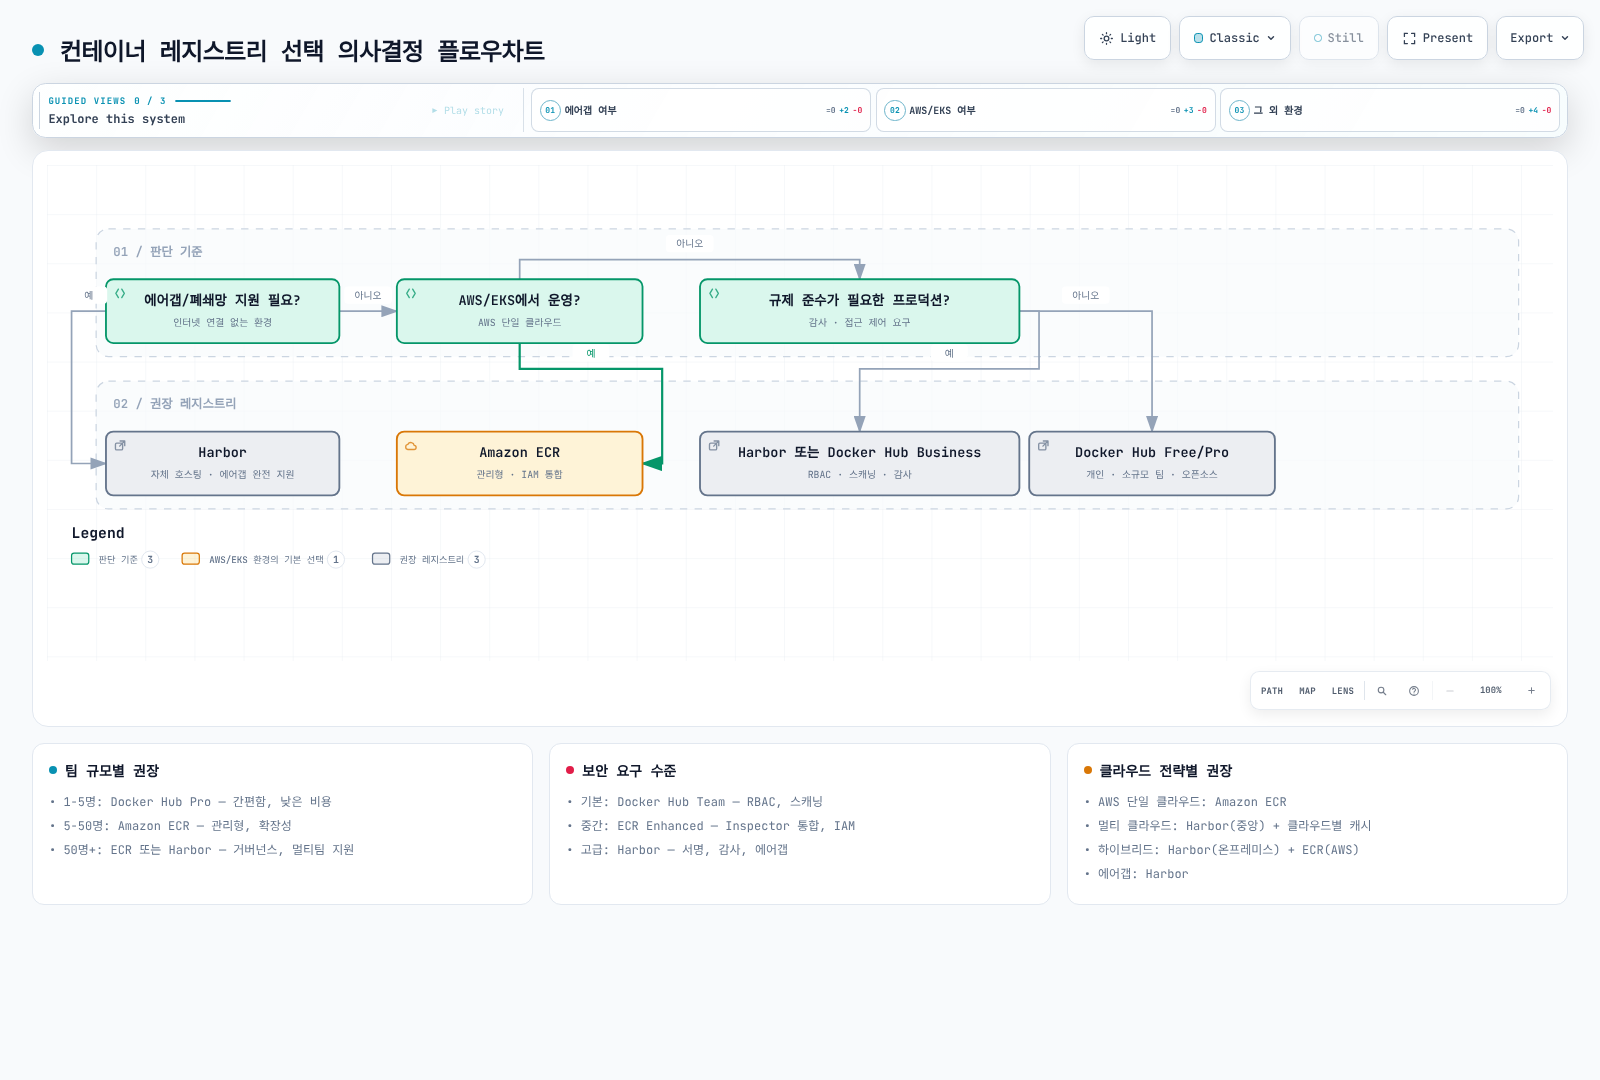Screen dimensions: 1600x1080
Task: Open the Export dropdown menu
Action: coord(1539,38)
